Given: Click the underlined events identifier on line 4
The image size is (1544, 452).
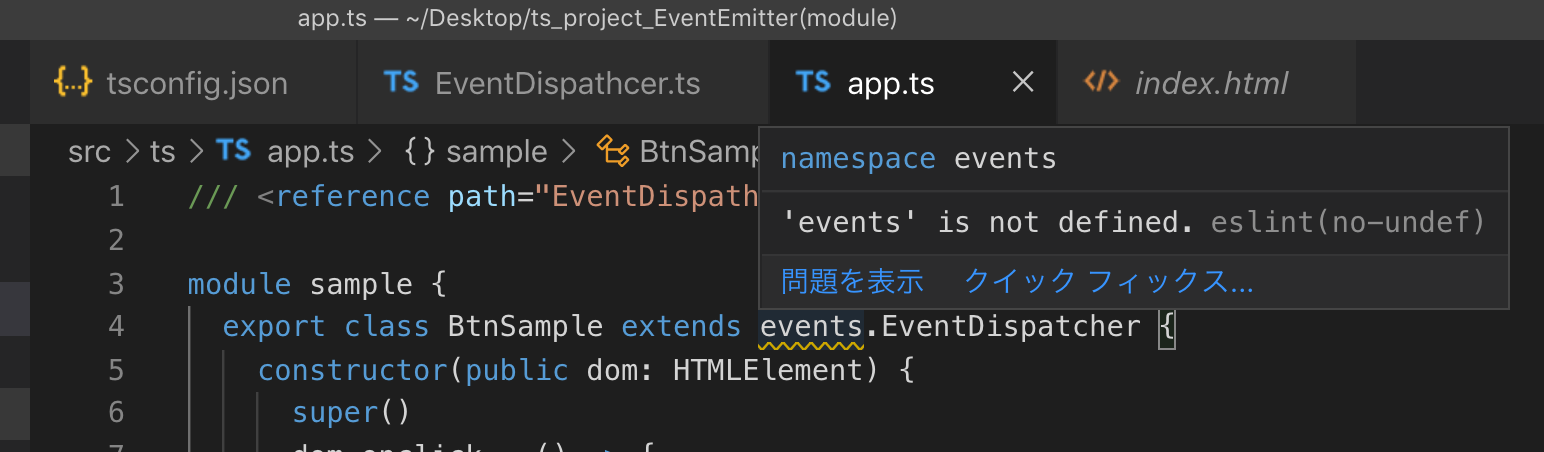Looking at the screenshot, I should click(x=810, y=326).
